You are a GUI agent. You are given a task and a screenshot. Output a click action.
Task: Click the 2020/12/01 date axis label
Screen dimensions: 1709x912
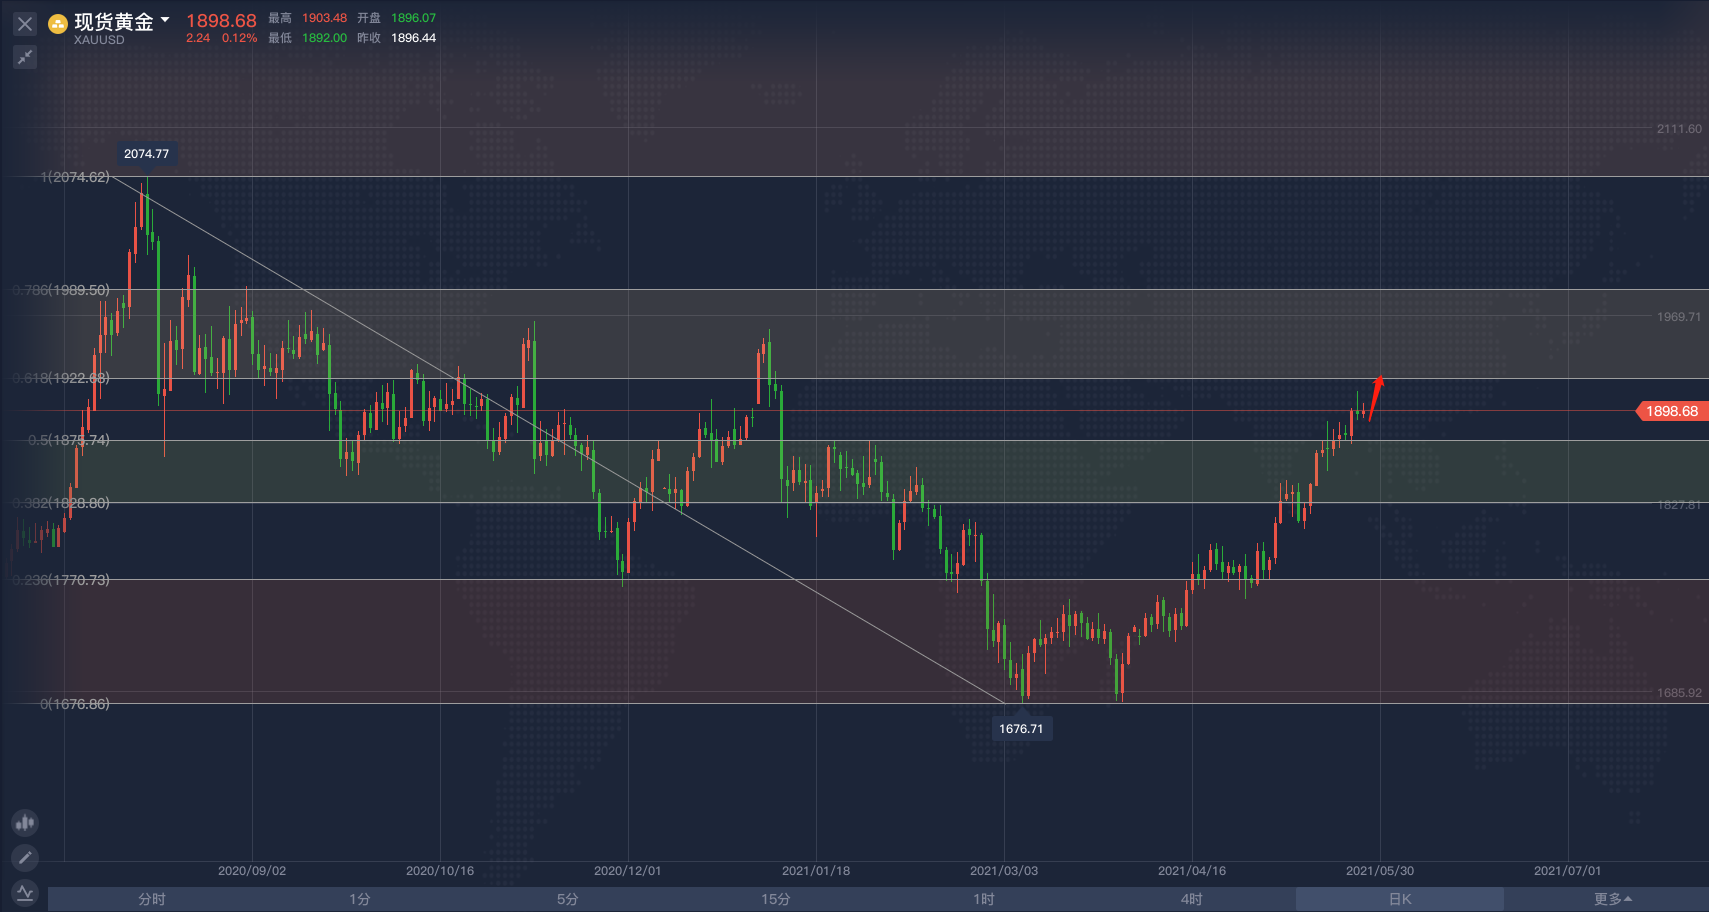tap(628, 871)
